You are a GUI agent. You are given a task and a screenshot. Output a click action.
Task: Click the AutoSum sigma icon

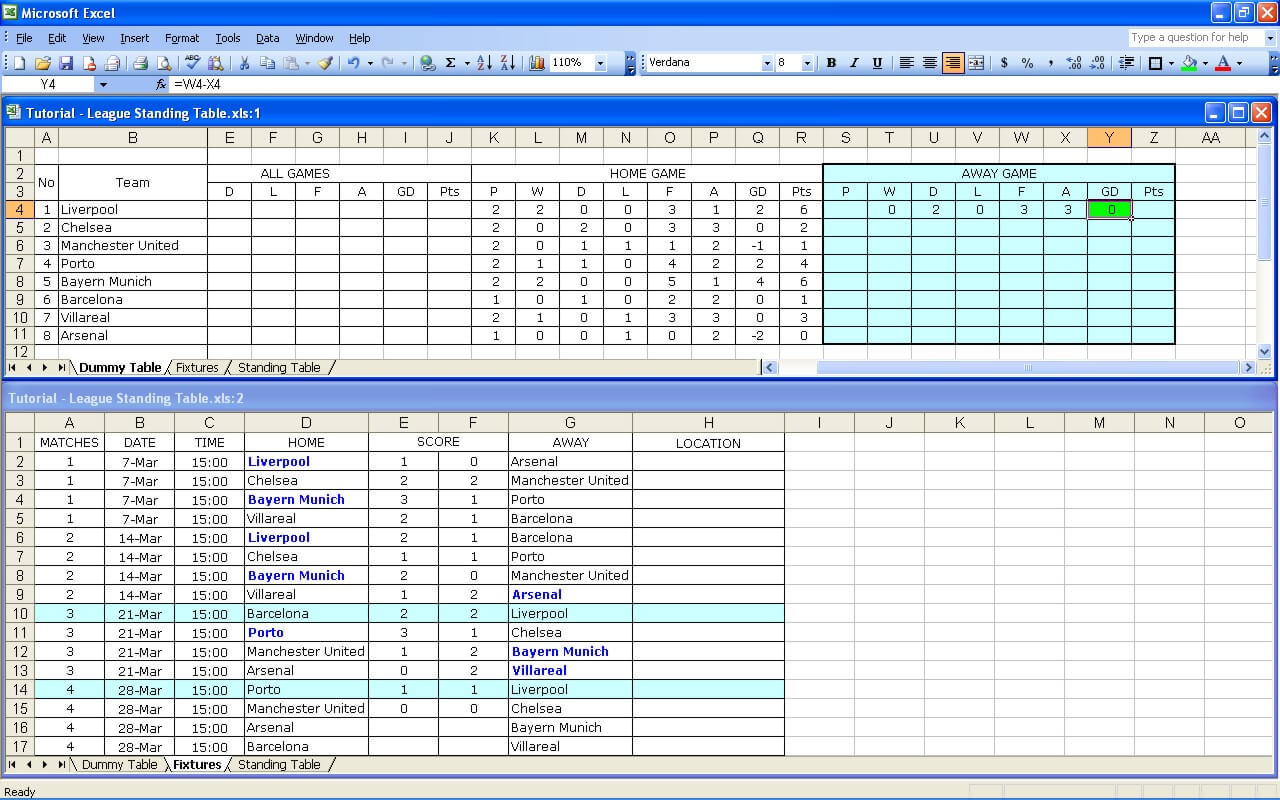coord(450,63)
